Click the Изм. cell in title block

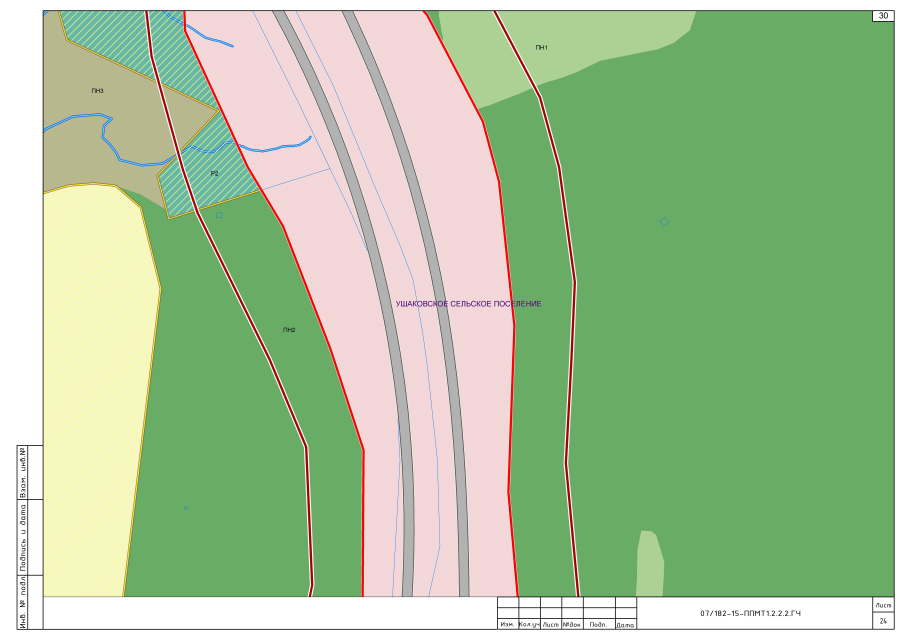507,625
